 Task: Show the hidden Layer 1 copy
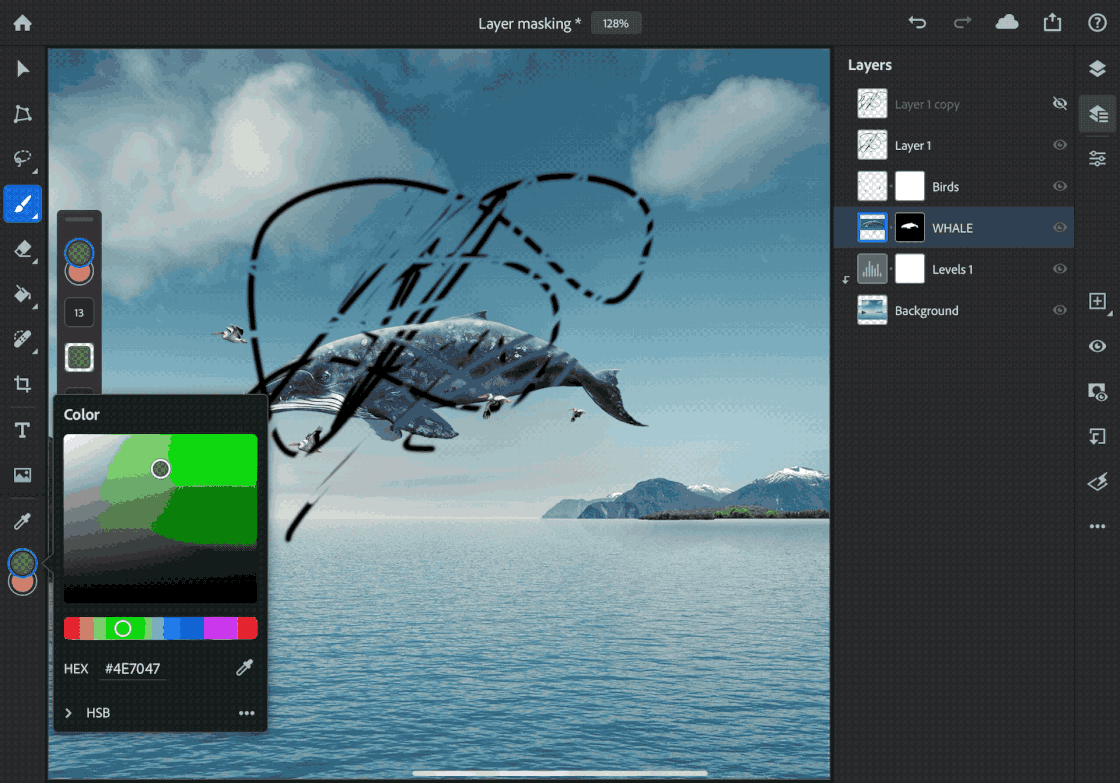[x=1059, y=103]
